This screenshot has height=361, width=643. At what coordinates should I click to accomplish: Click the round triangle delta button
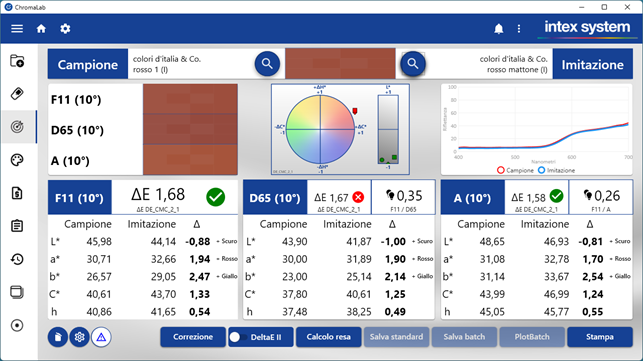click(x=101, y=337)
